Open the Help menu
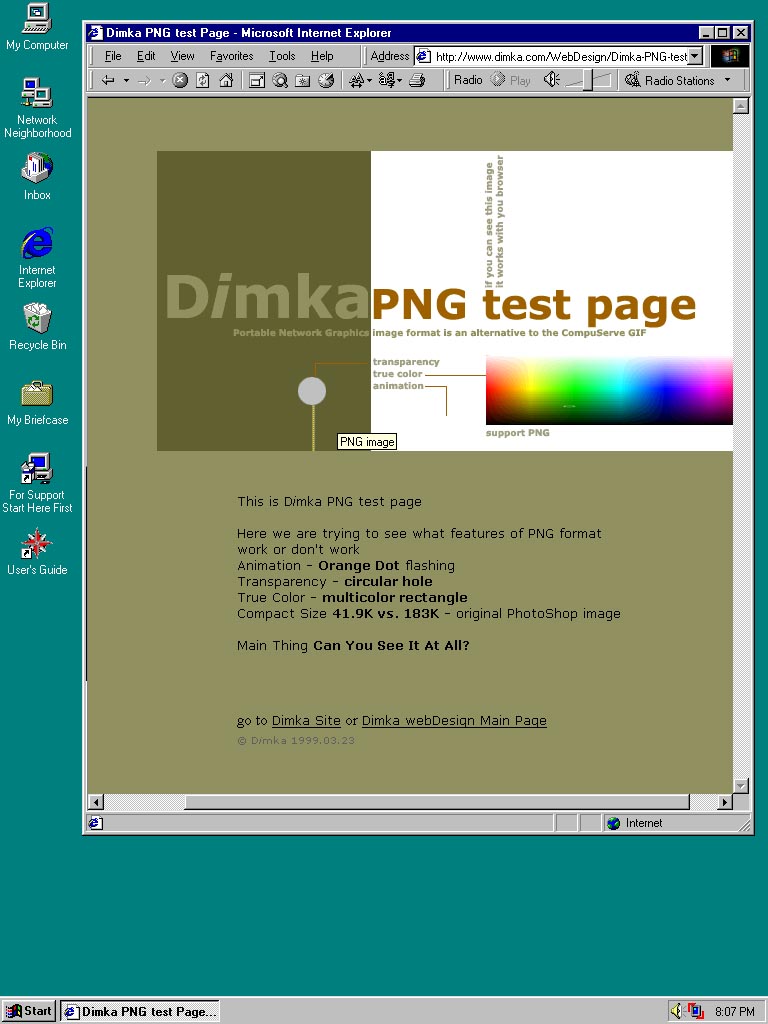Image resolution: width=768 pixels, height=1024 pixels. [322, 56]
